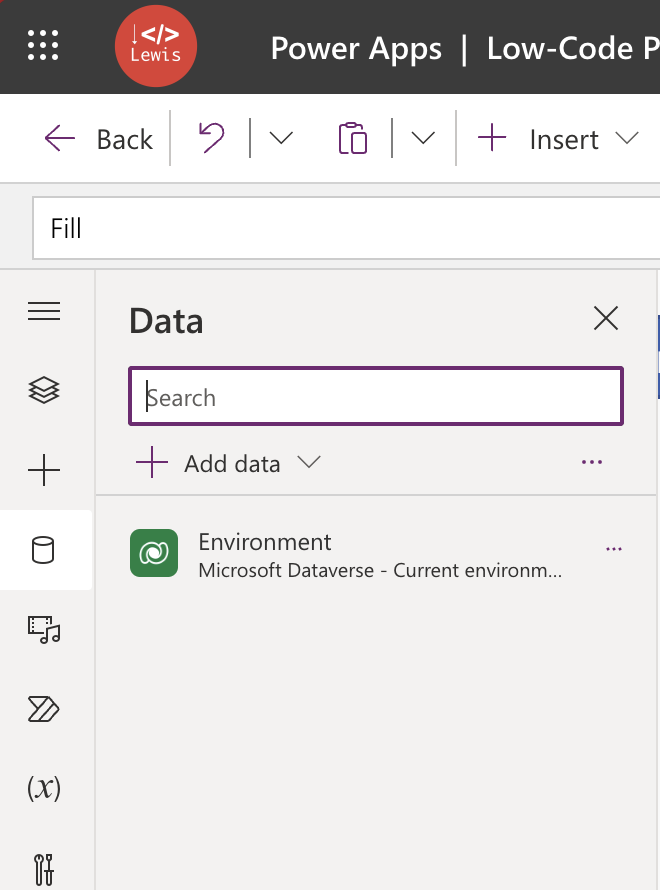Screen dimensions: 660x890
Task: Click the Search data field
Action: [375, 396]
